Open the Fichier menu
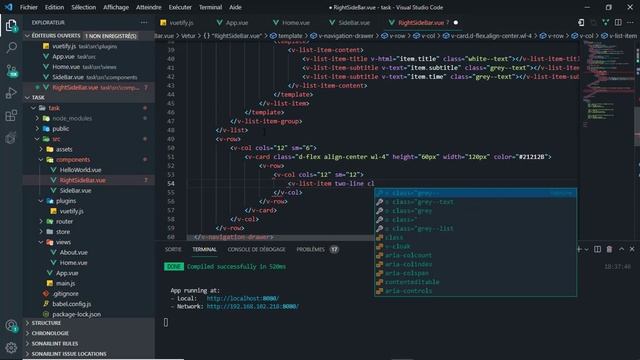This screenshot has width=640, height=360. 29,7
